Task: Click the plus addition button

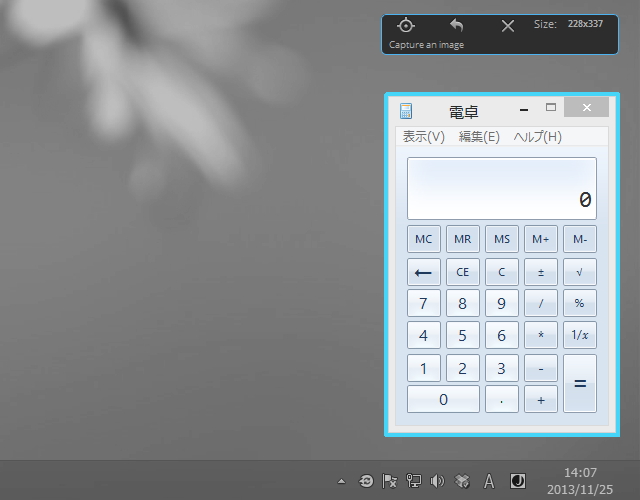Action: (x=540, y=399)
